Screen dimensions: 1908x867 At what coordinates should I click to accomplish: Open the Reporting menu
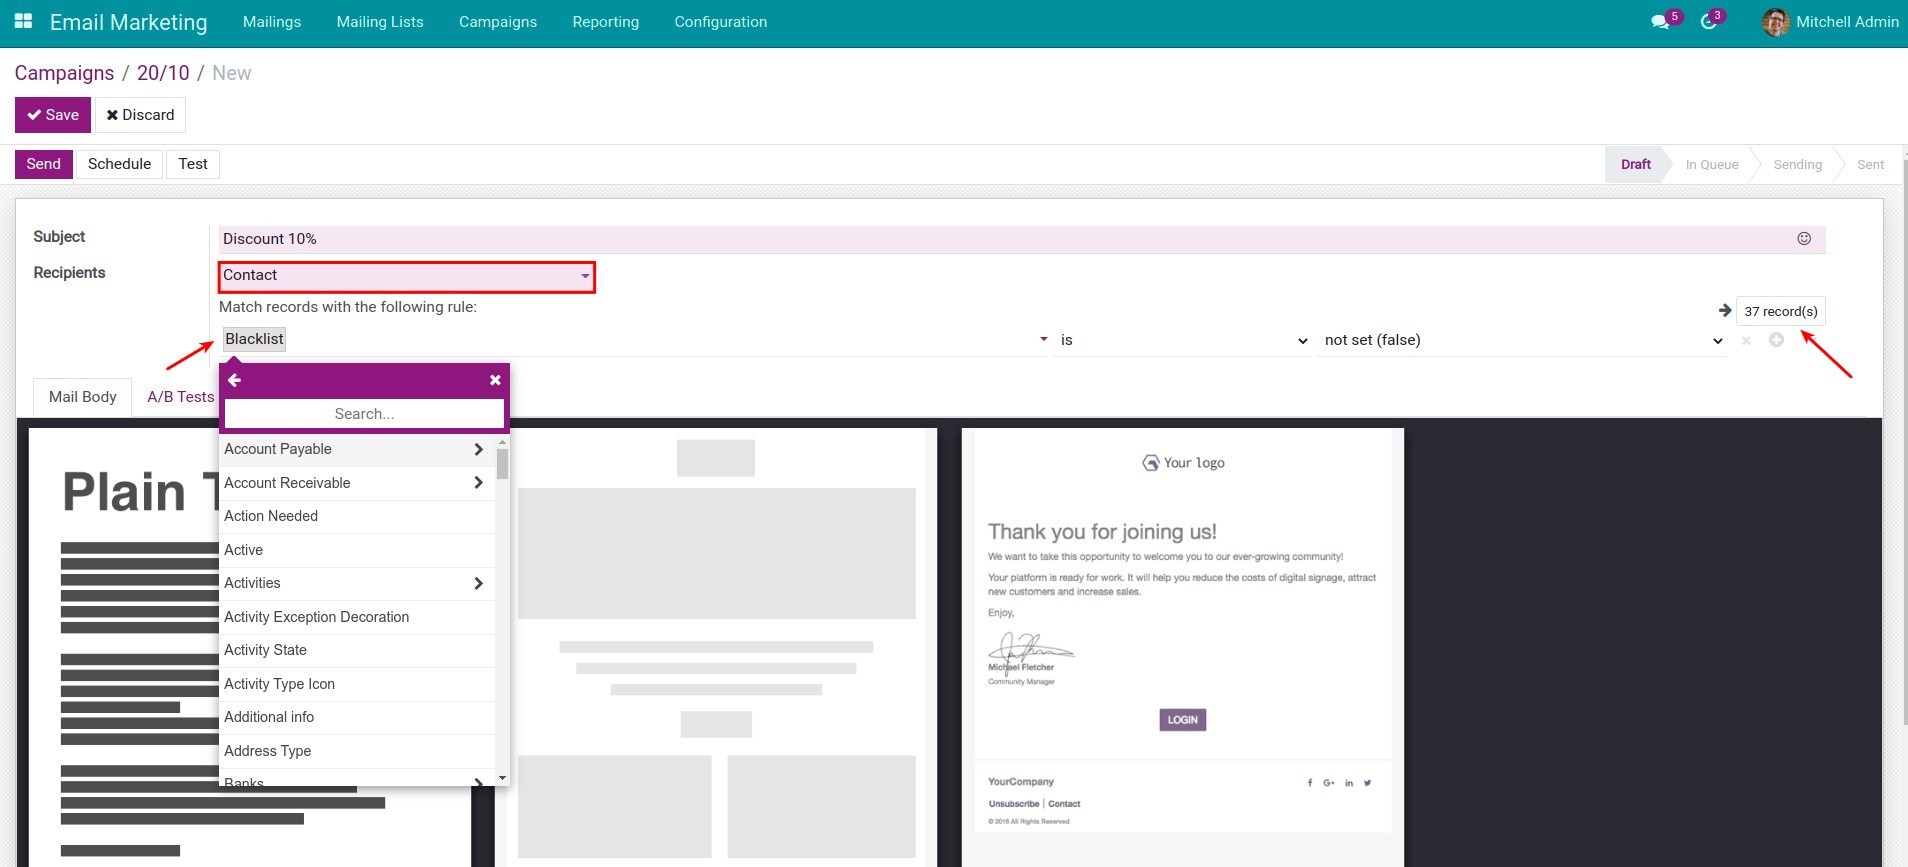coord(605,22)
